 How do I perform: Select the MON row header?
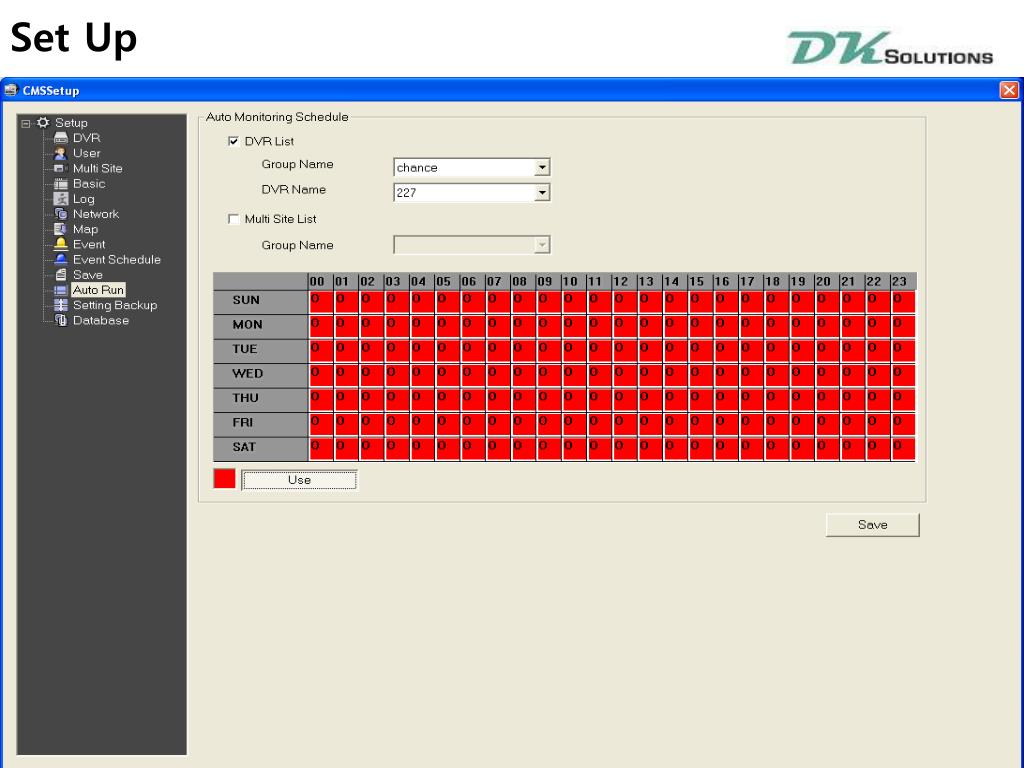[261, 325]
